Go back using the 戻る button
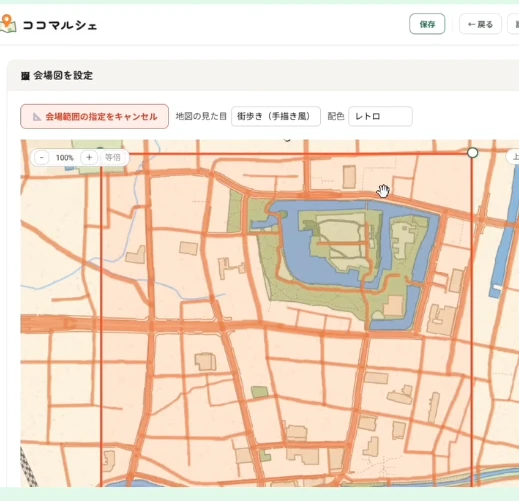 pos(480,24)
